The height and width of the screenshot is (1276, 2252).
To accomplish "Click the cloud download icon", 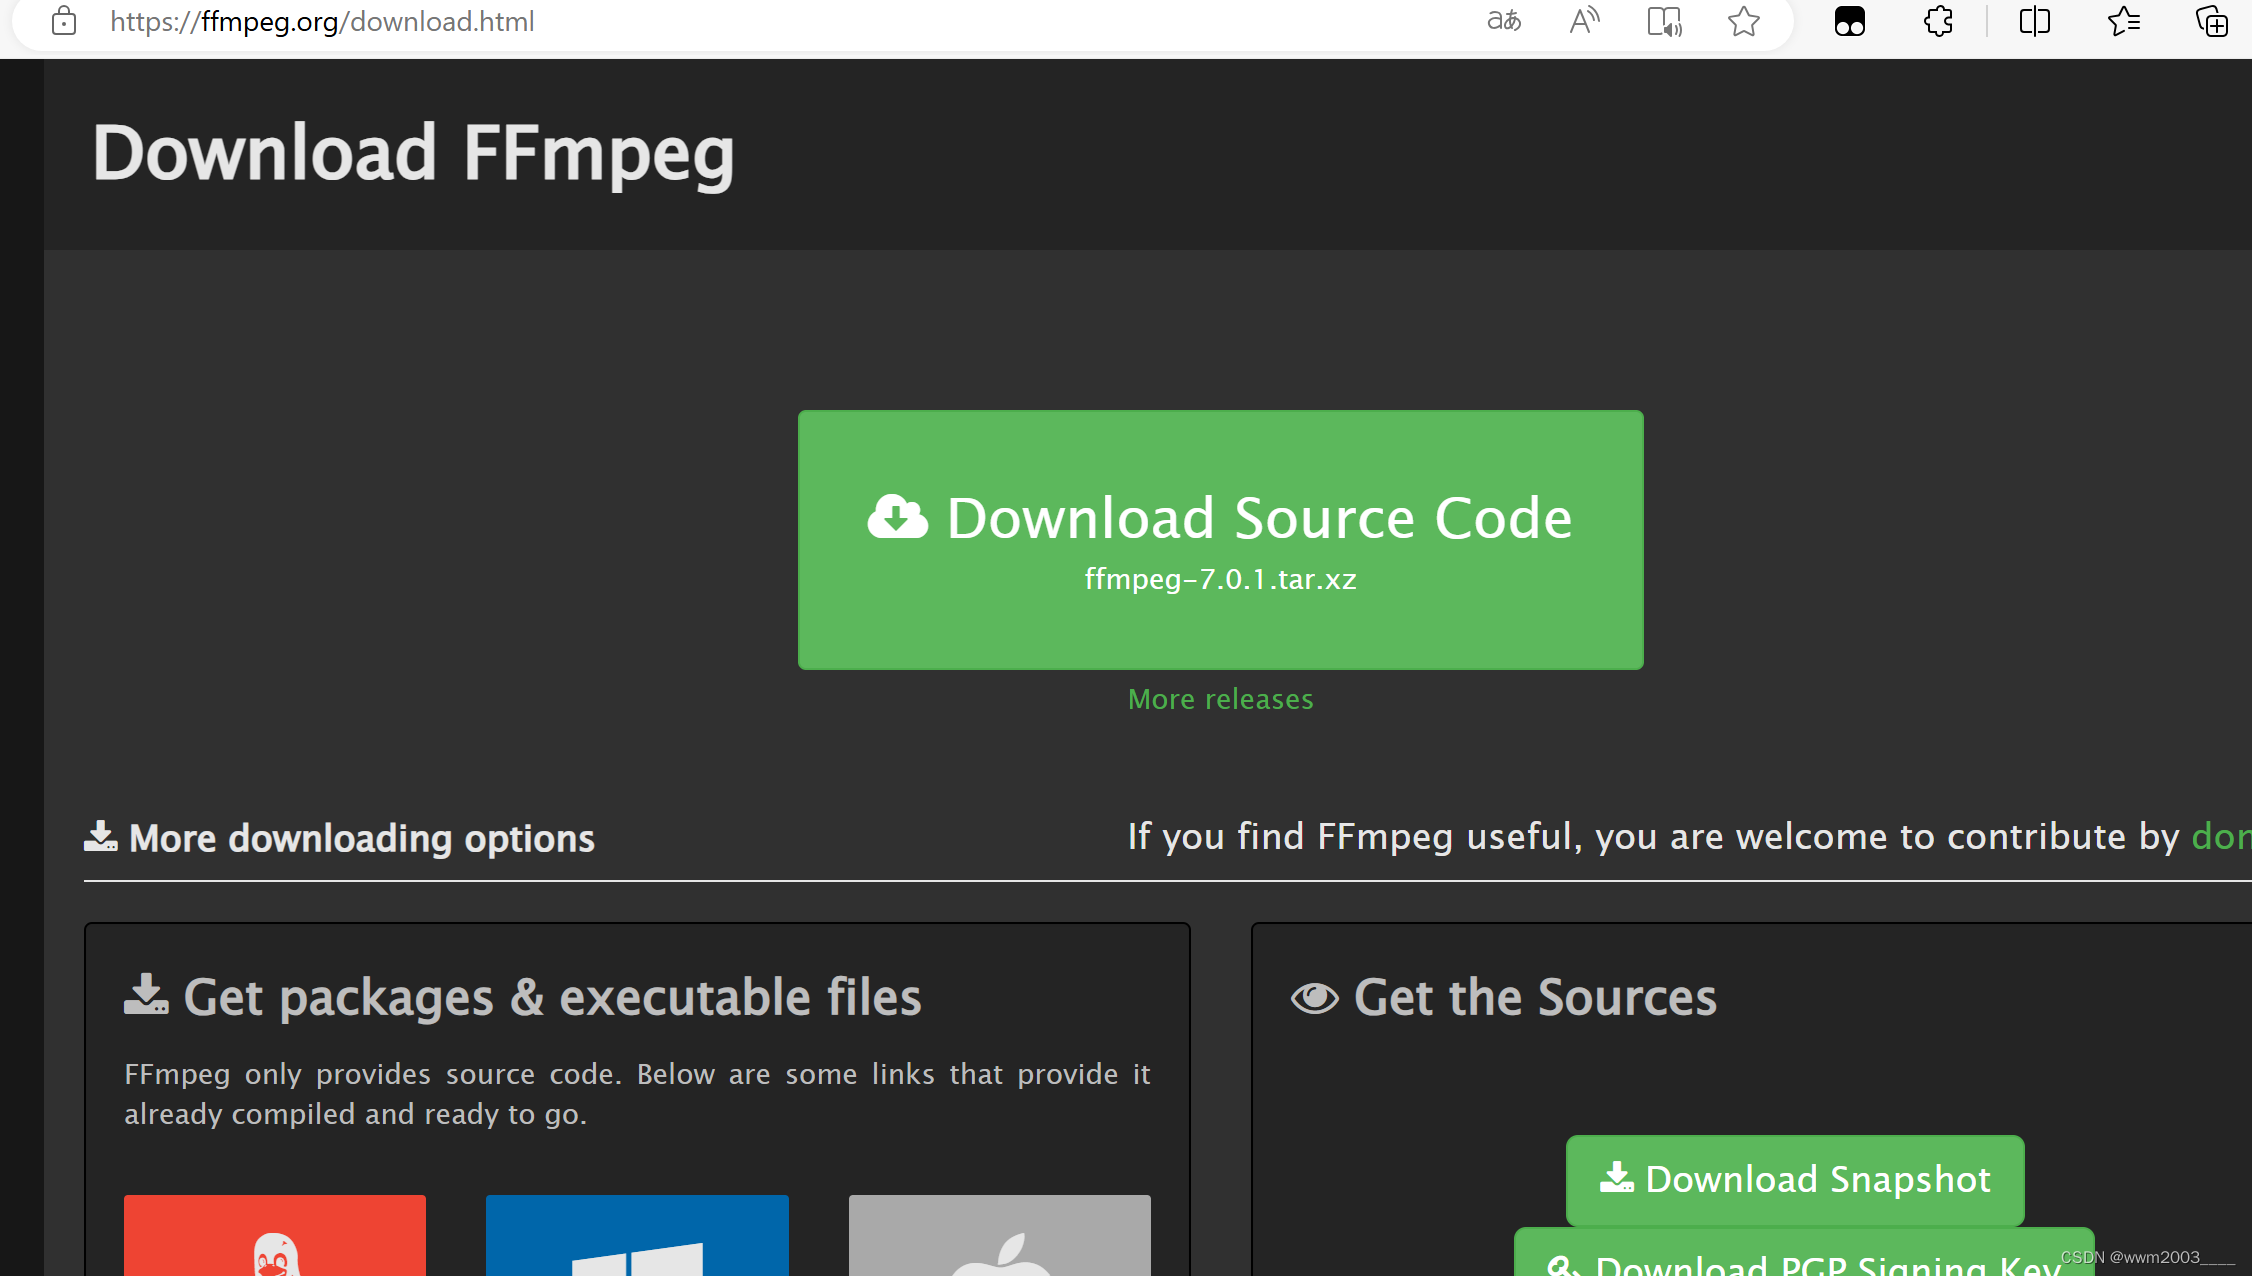I will (897, 517).
